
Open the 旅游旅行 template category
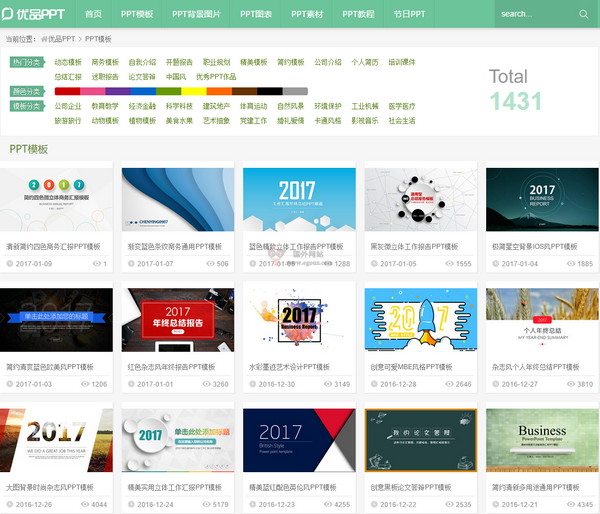68,121
